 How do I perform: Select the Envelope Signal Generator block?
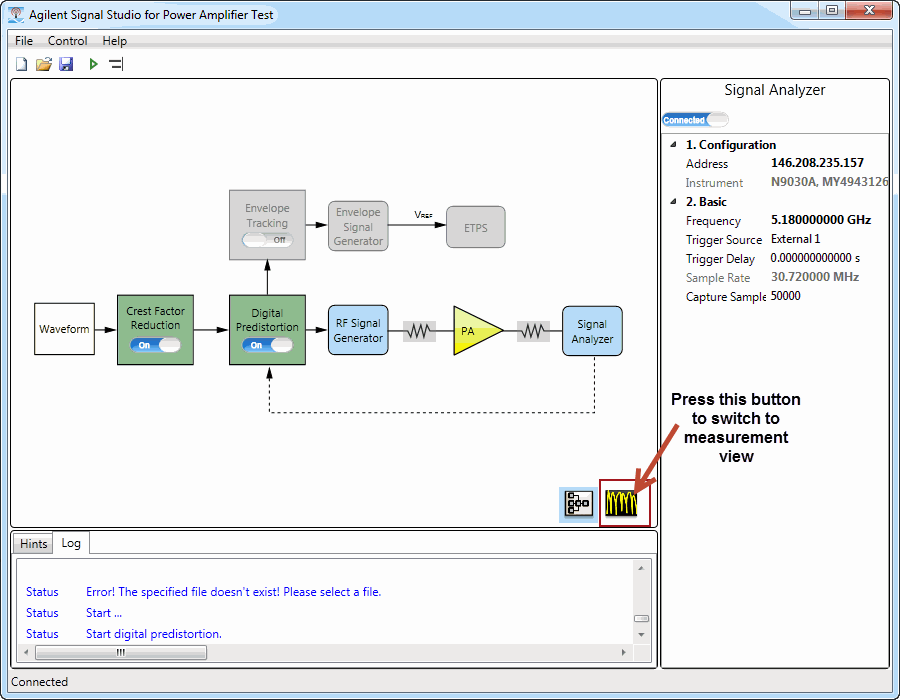pyautogui.click(x=358, y=226)
